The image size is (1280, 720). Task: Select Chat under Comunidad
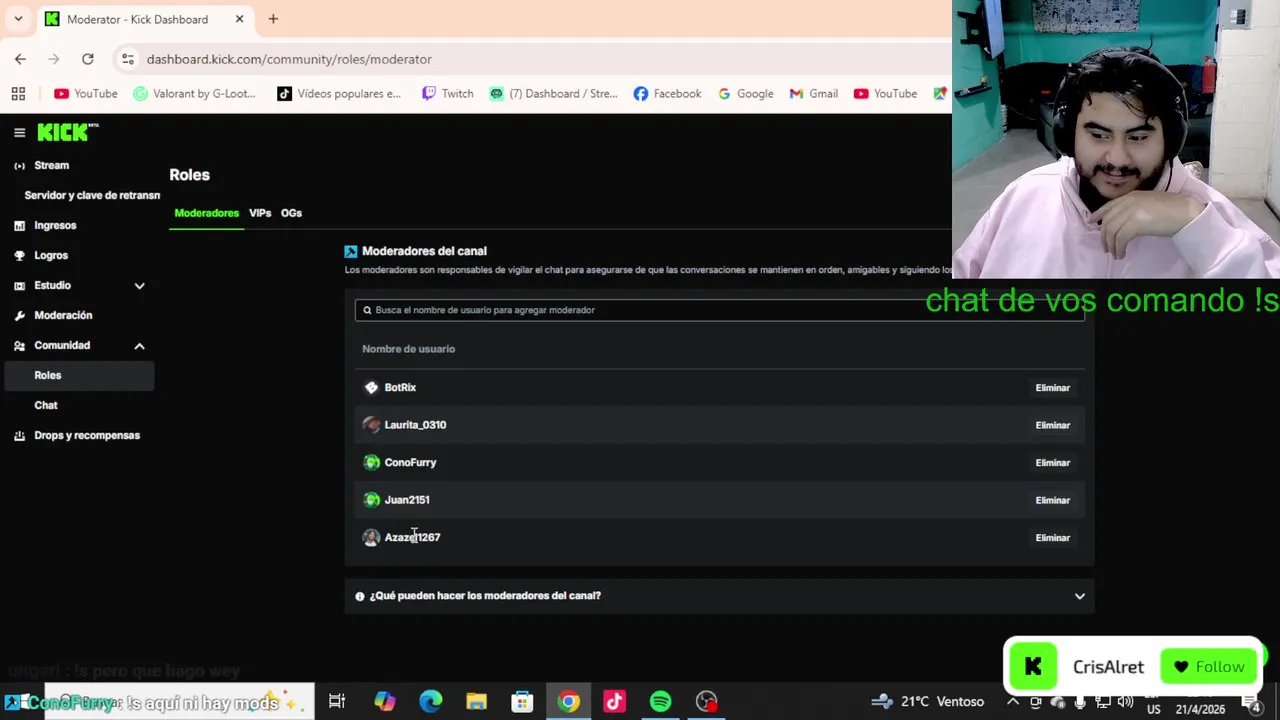[x=46, y=405]
